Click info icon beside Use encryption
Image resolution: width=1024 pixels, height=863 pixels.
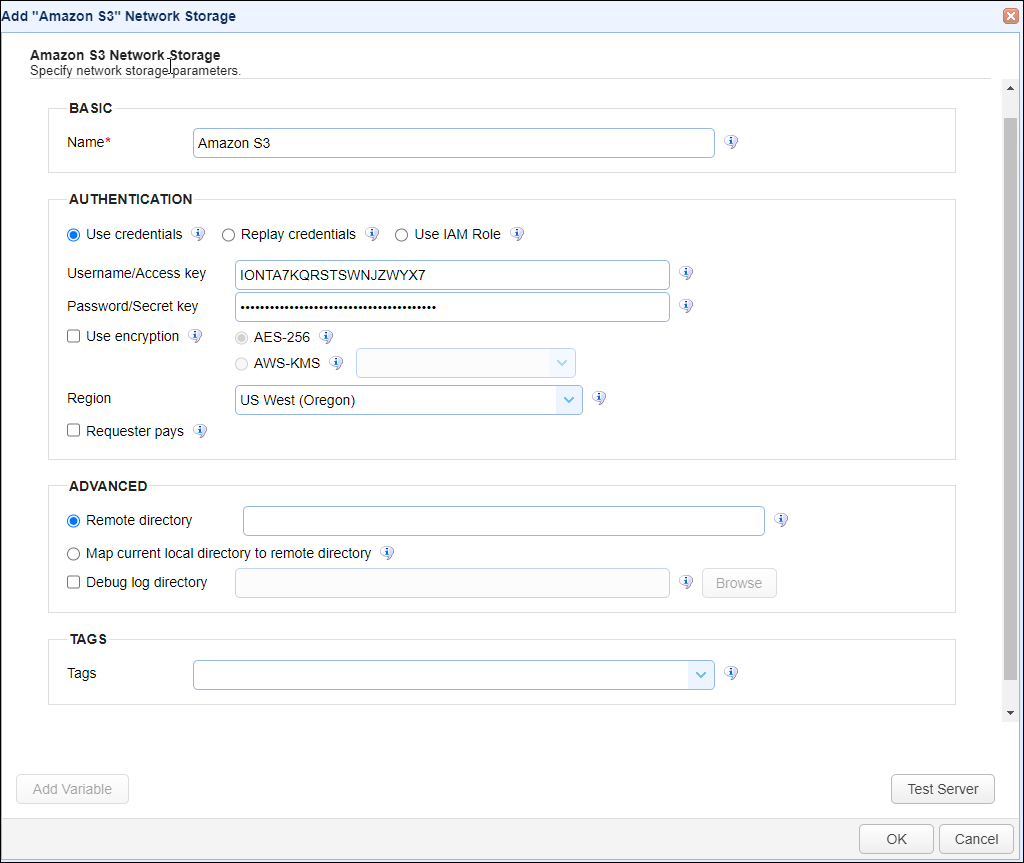195,336
